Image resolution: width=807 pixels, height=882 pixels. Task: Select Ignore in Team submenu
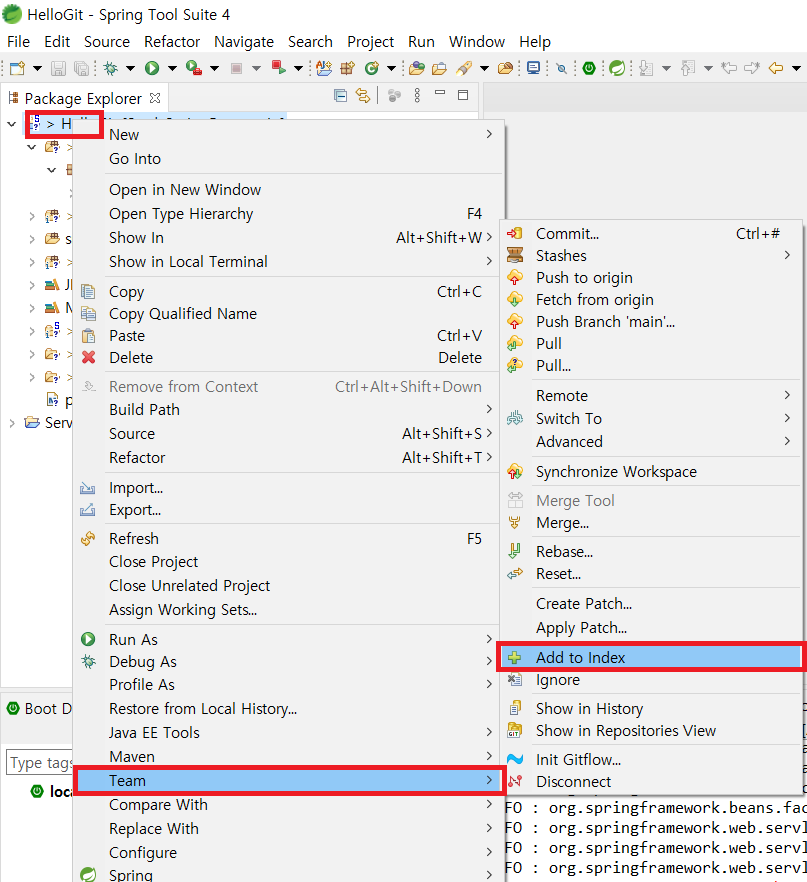651,680
